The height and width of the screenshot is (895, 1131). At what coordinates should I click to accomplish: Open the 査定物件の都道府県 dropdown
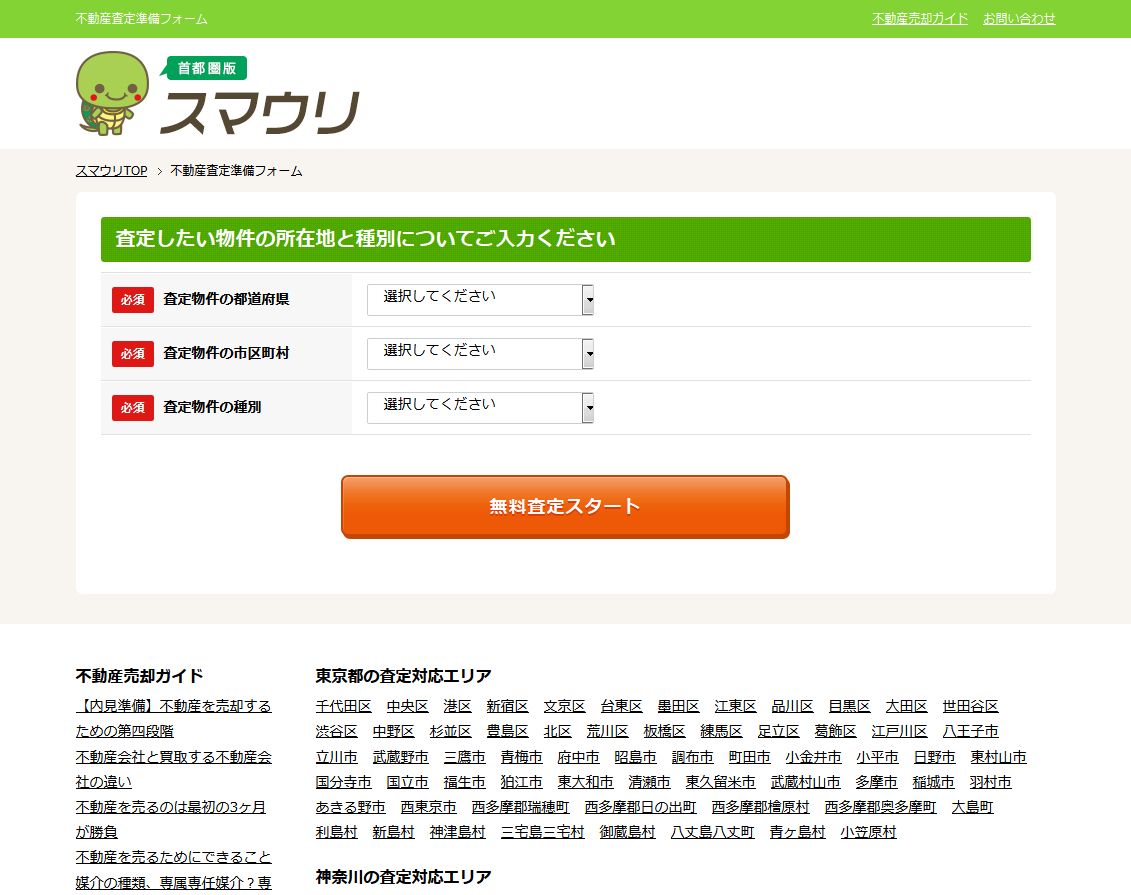480,299
